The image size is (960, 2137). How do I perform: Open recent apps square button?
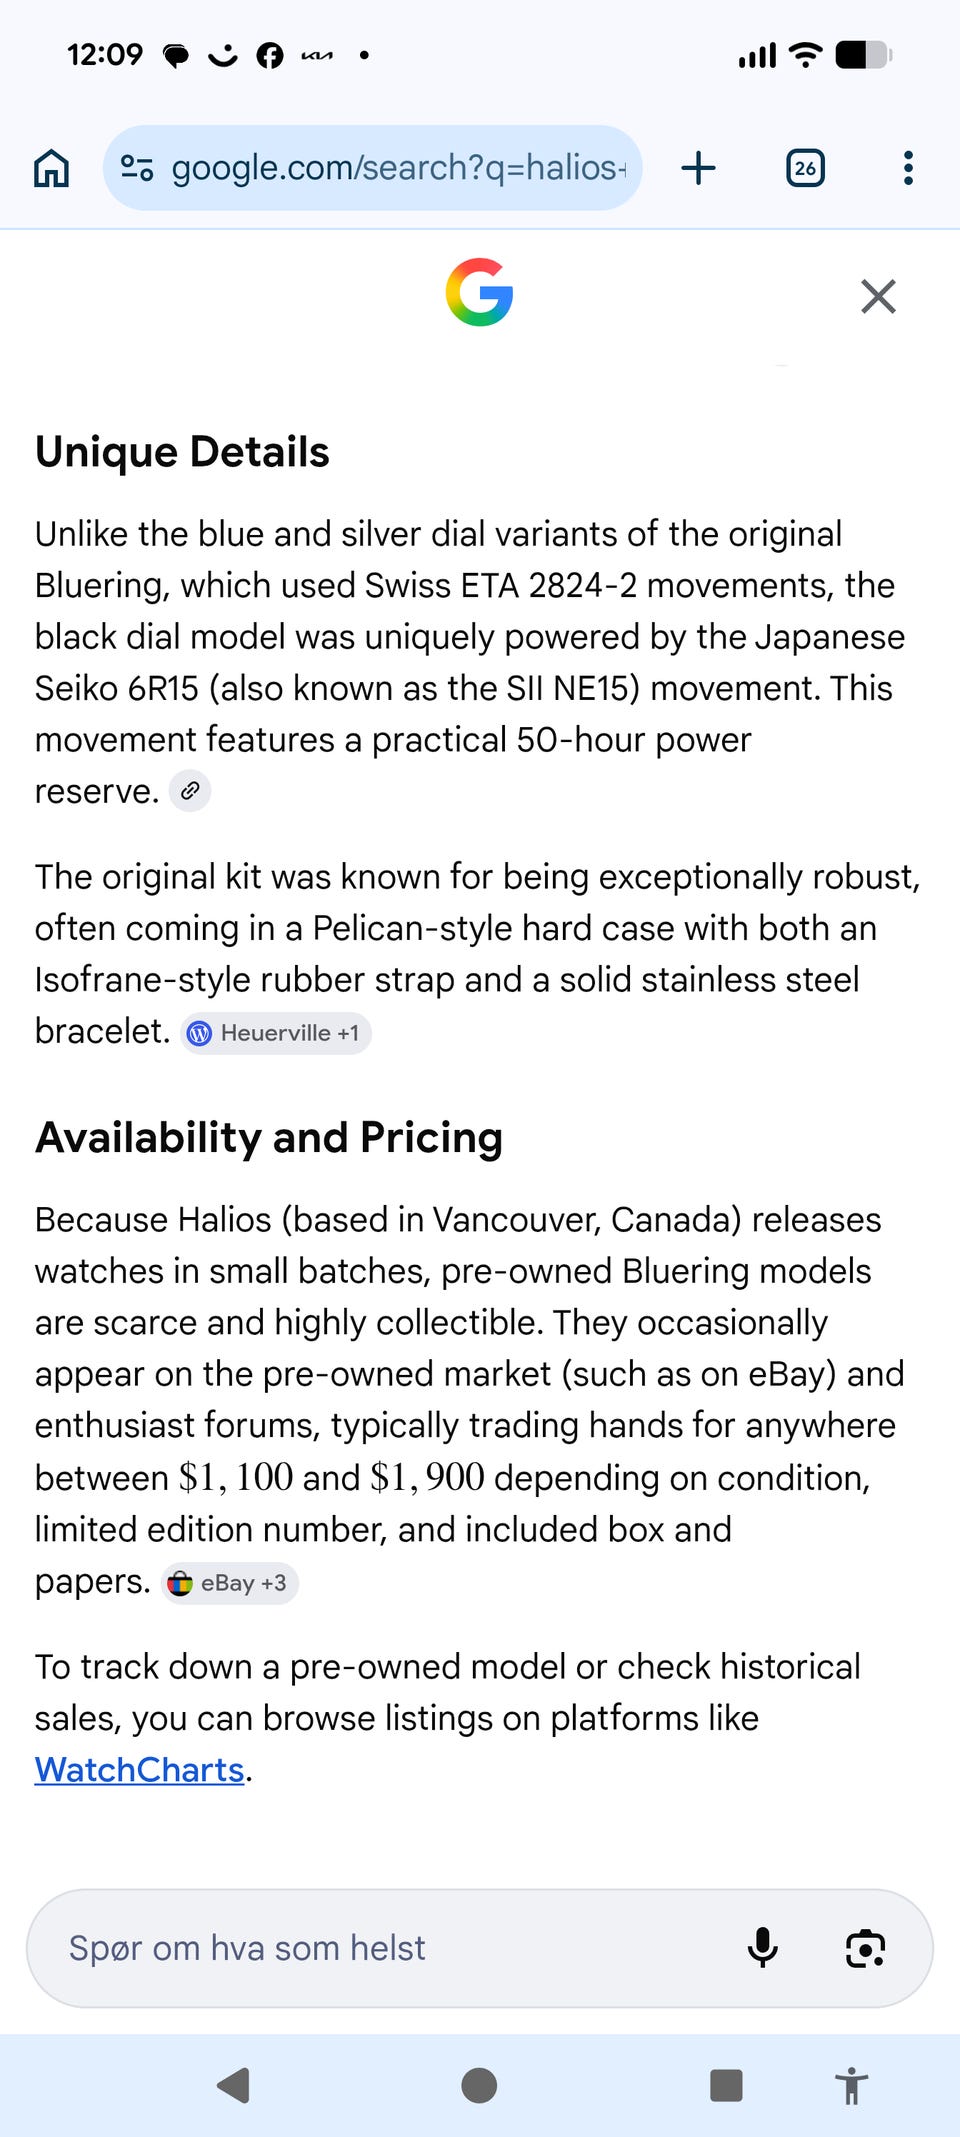click(726, 2085)
